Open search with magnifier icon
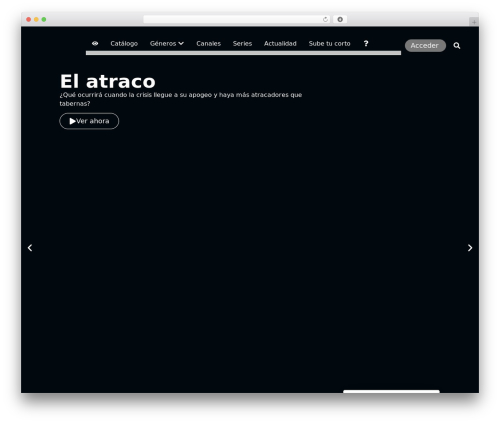500x423 pixels. pos(457,46)
